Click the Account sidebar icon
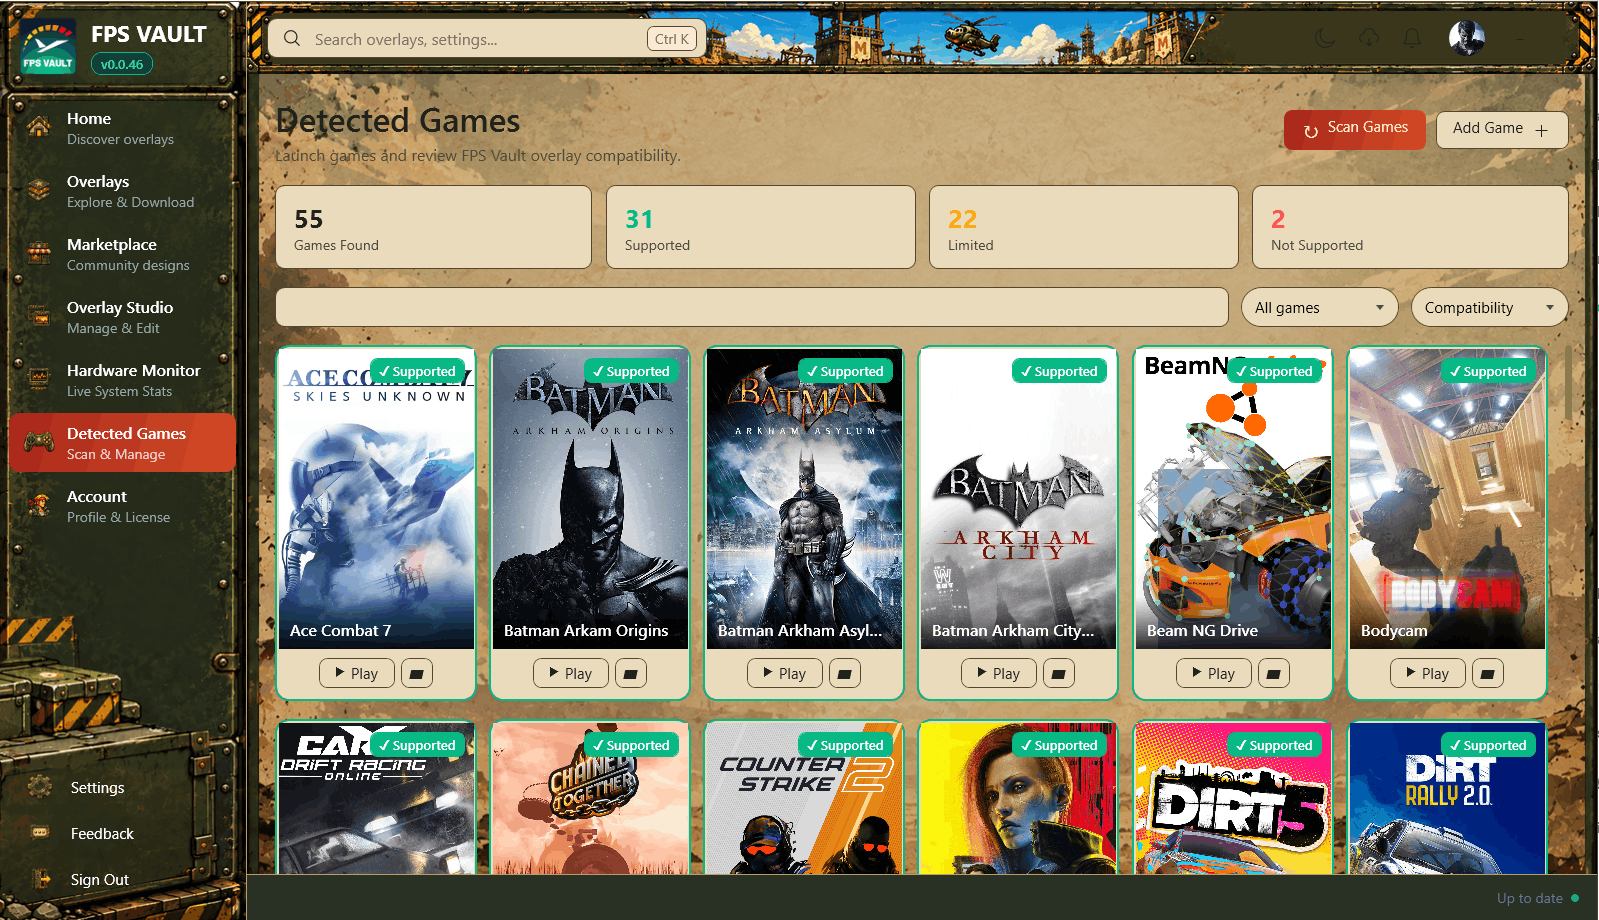Screen dimensions: 1599x920 pyautogui.click(x=39, y=506)
